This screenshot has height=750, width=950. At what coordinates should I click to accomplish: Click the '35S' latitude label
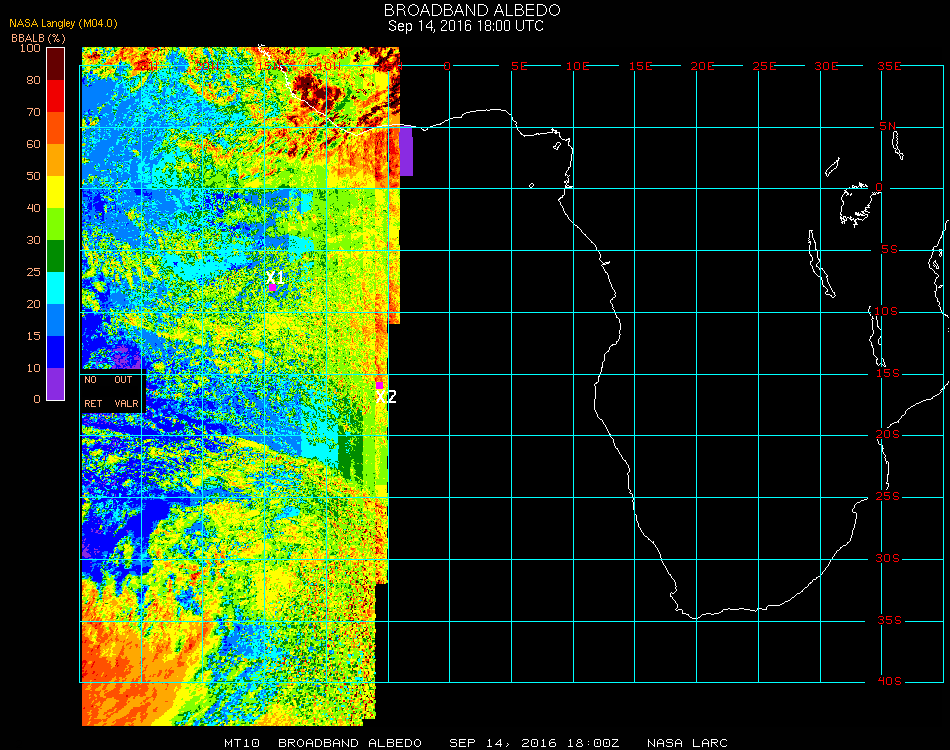click(x=889, y=620)
